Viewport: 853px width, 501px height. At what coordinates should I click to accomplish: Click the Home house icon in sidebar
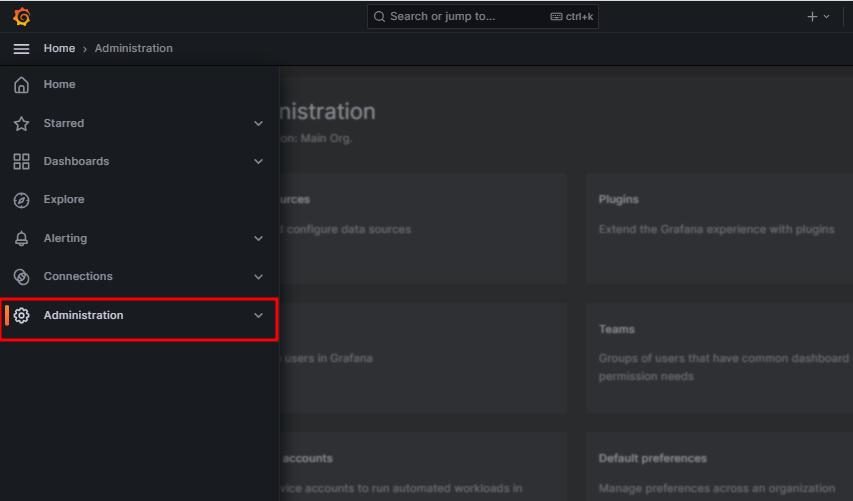tap(21, 85)
